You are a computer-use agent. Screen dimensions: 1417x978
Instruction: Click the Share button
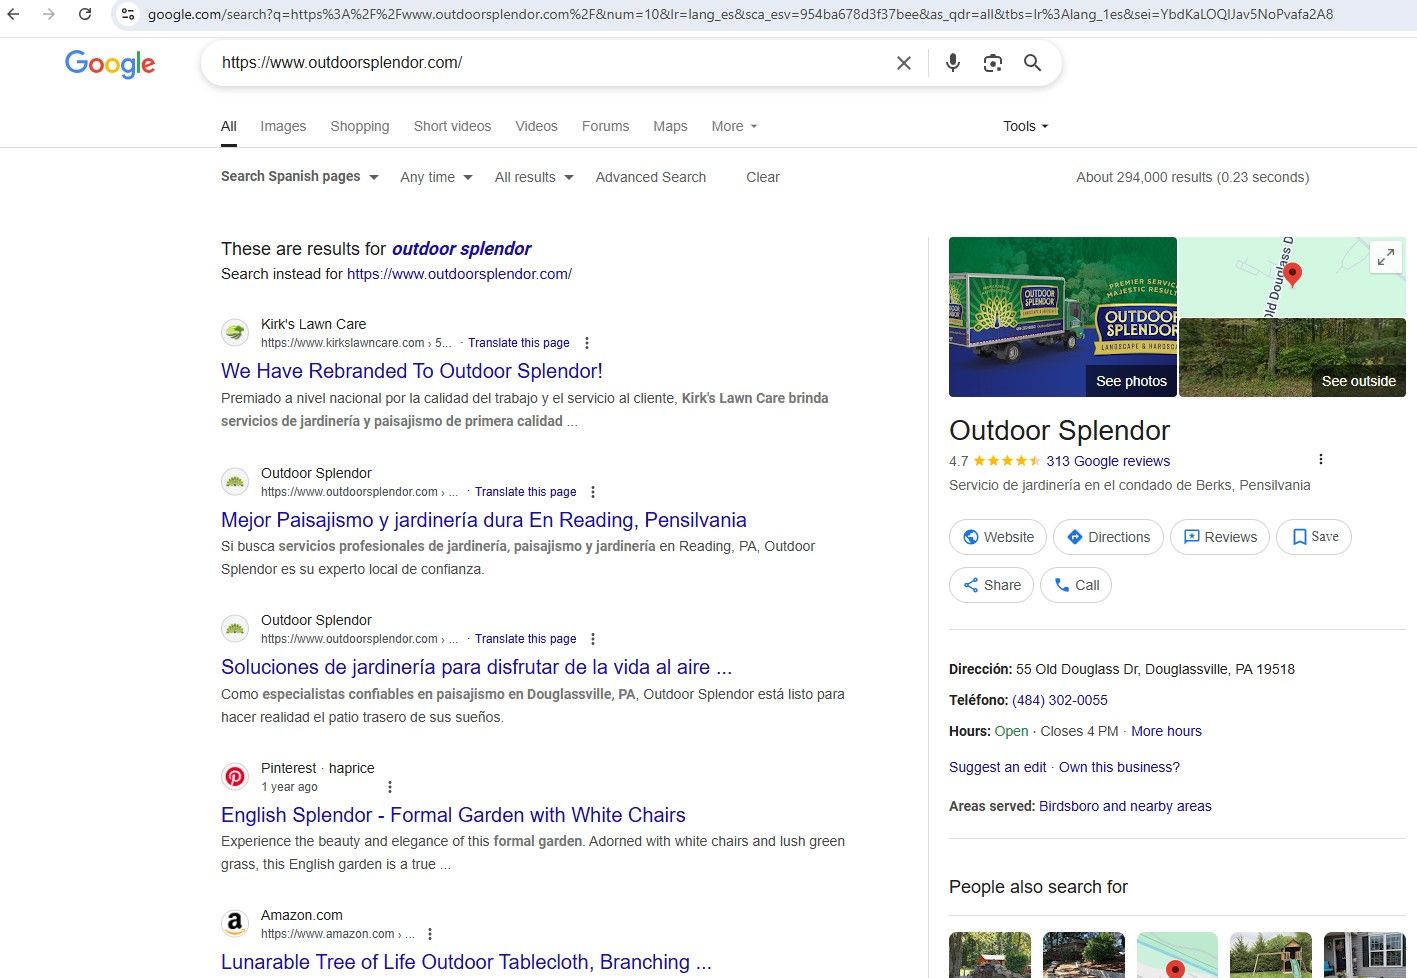point(991,585)
